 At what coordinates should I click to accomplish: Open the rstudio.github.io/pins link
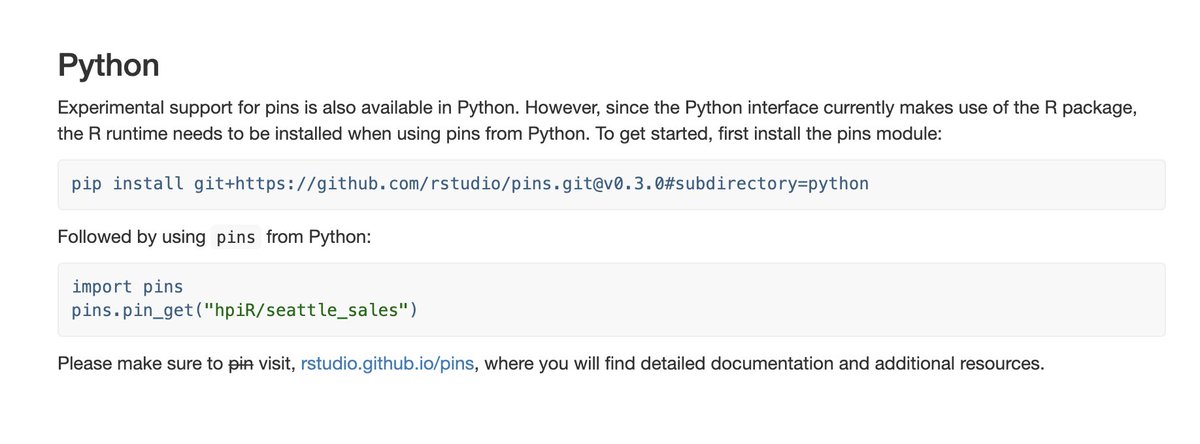click(387, 363)
